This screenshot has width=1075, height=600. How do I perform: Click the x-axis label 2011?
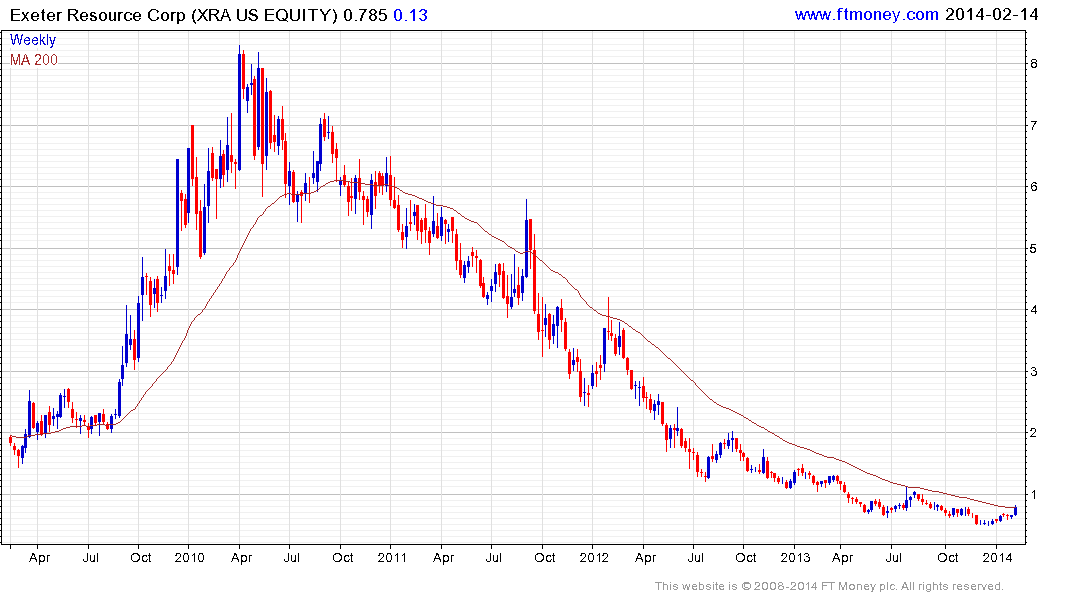click(392, 557)
